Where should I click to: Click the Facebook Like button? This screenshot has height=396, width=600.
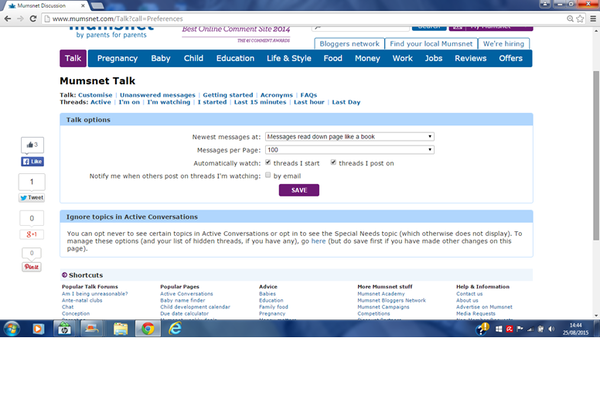point(32,161)
